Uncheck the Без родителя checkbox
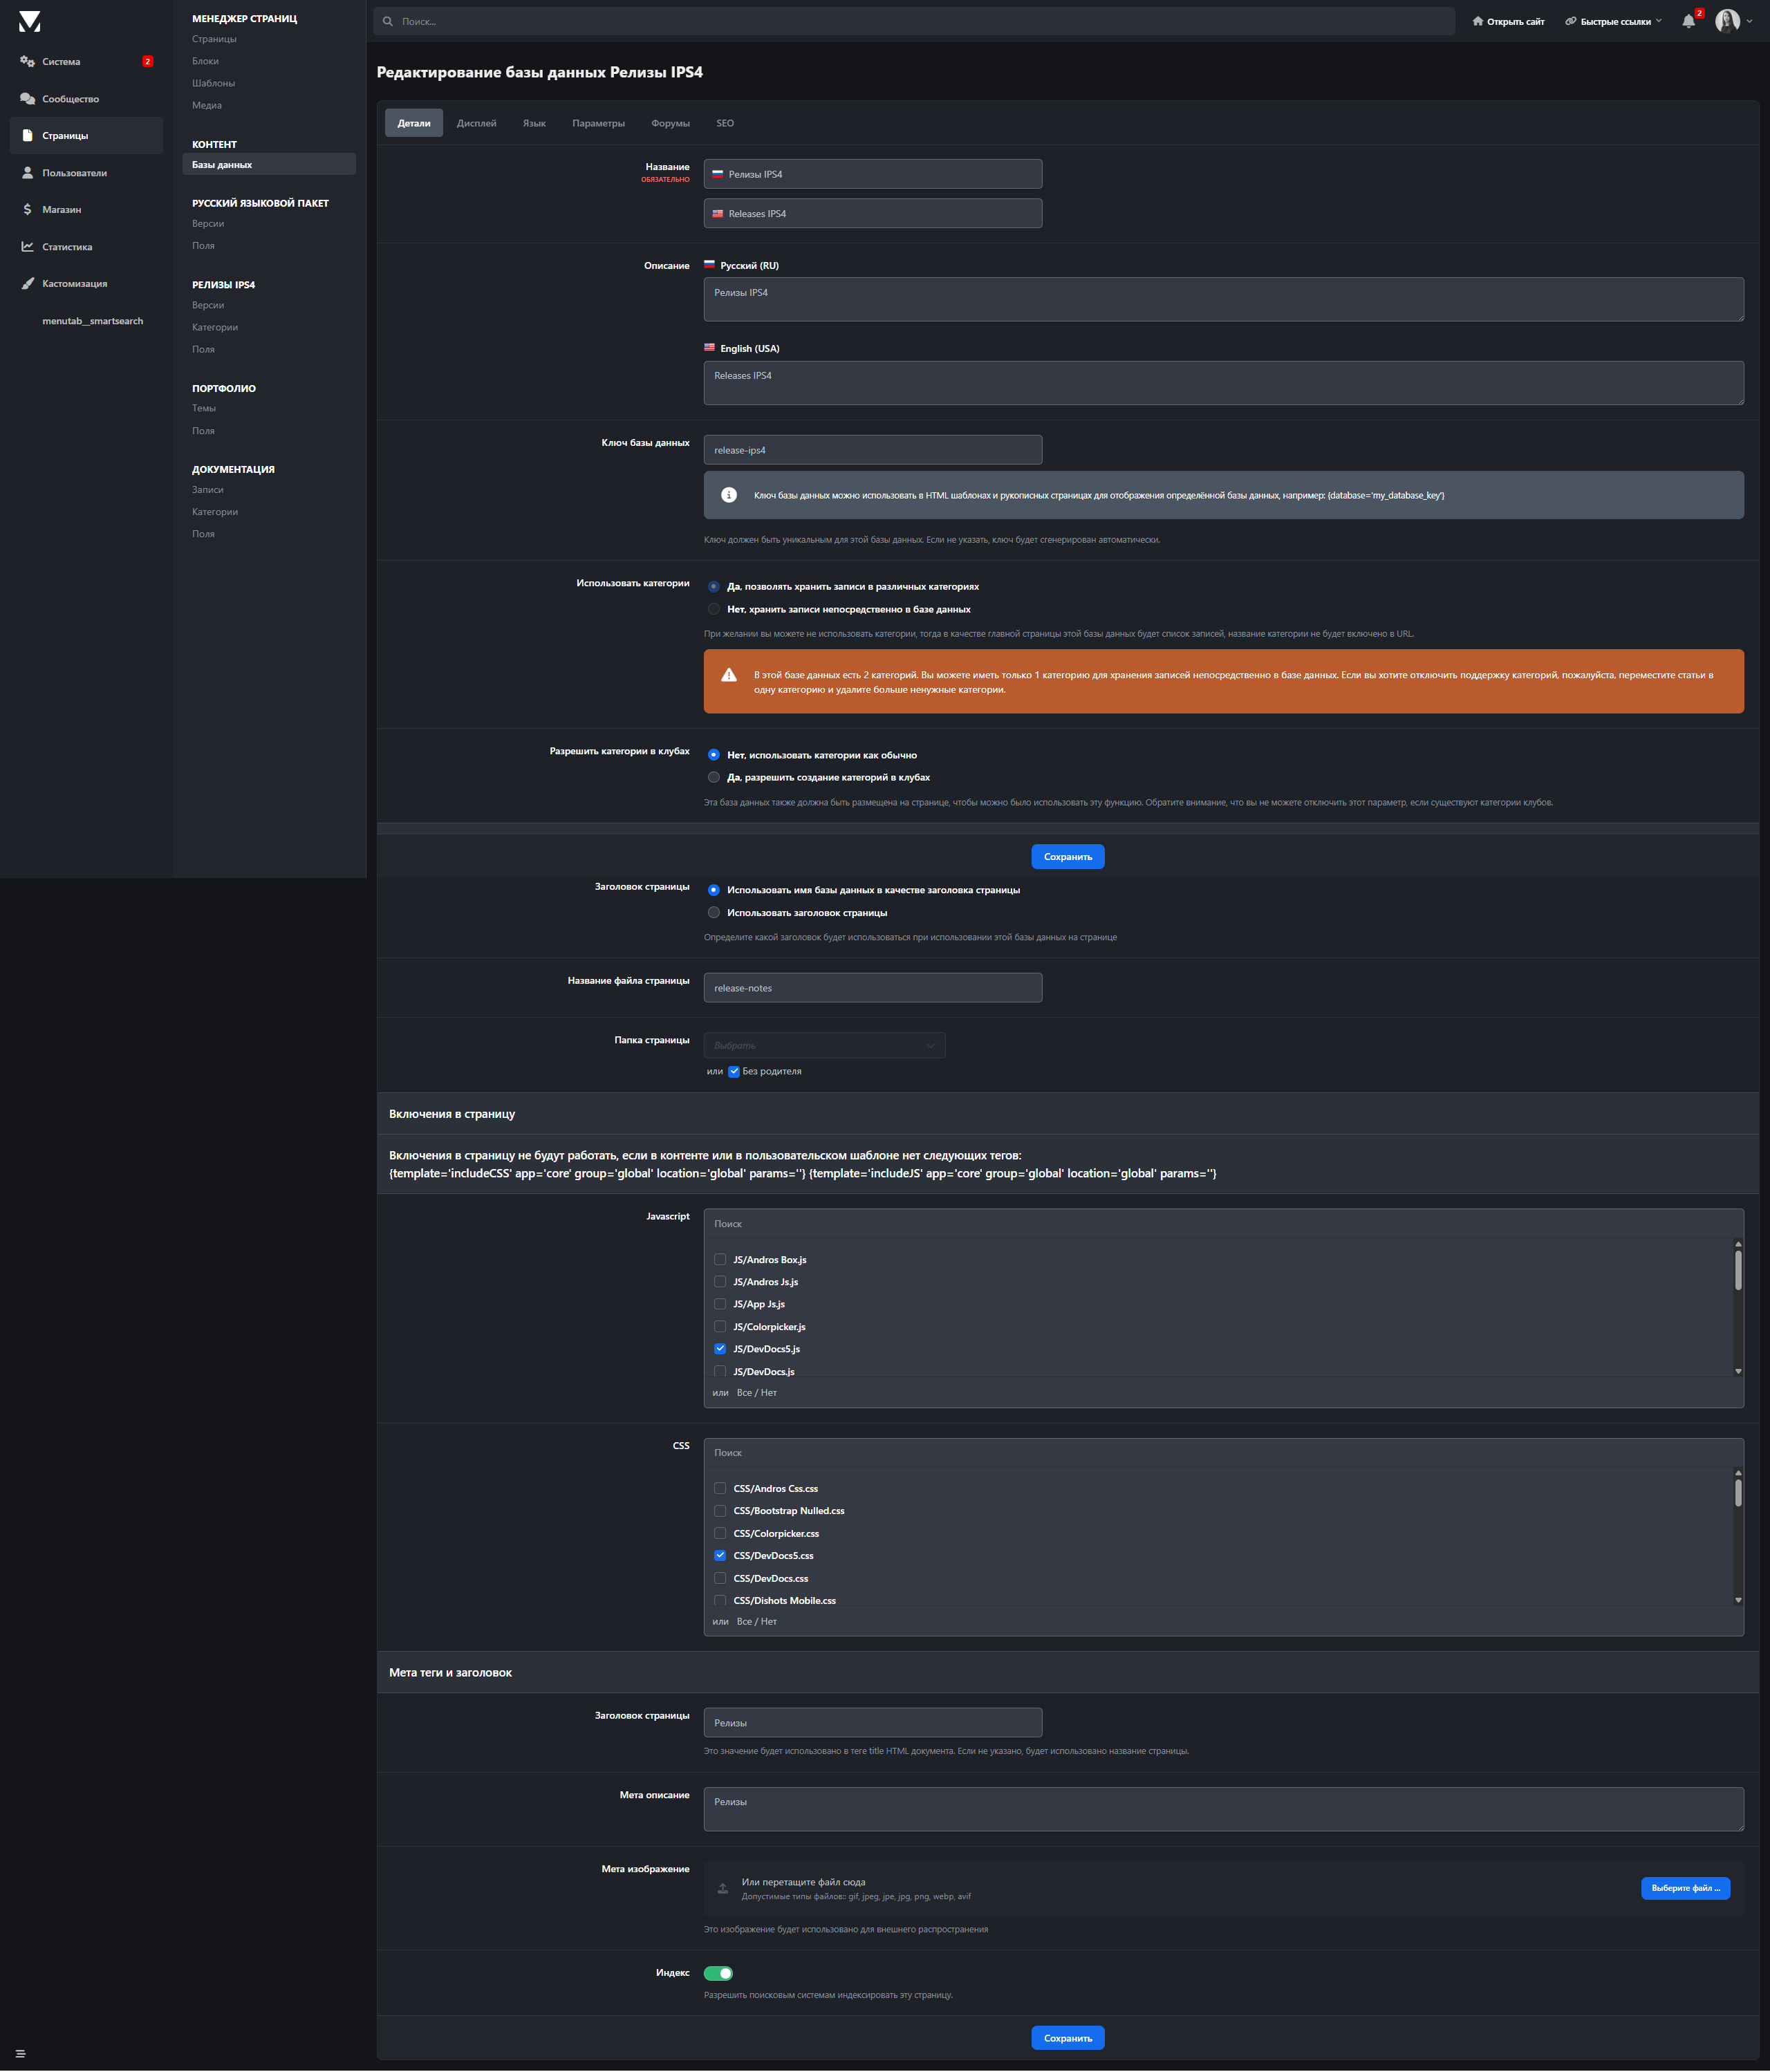The image size is (1770, 2072). pos(734,1071)
